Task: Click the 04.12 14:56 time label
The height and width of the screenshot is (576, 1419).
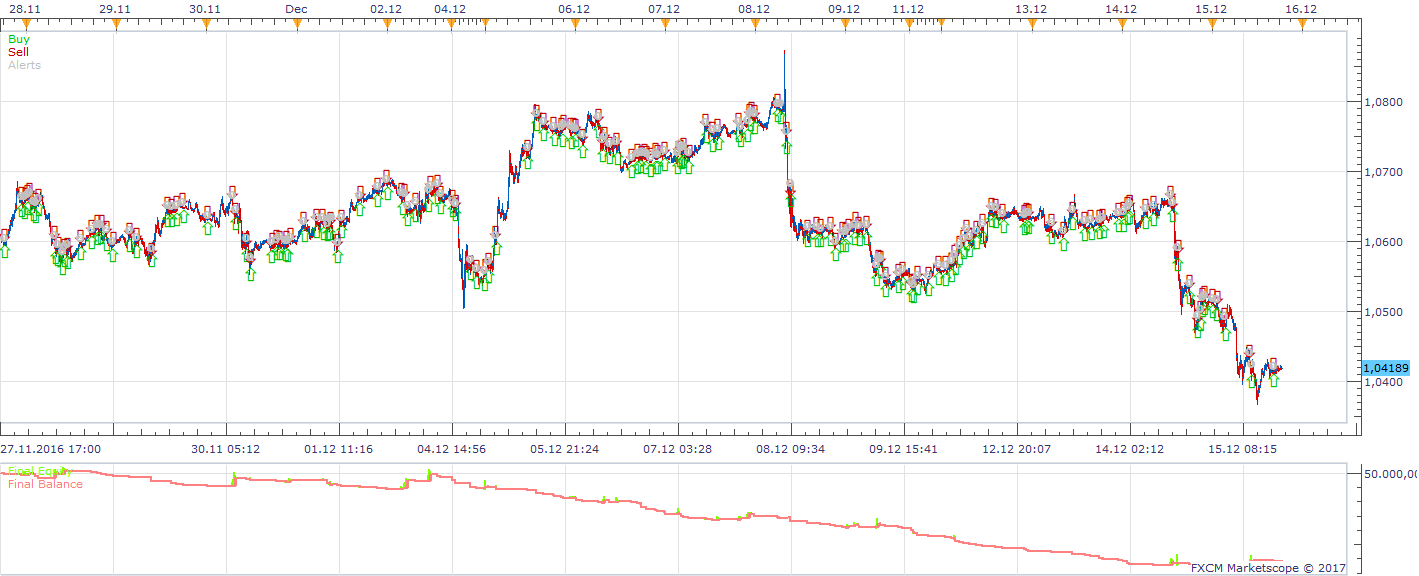Action: 452,449
